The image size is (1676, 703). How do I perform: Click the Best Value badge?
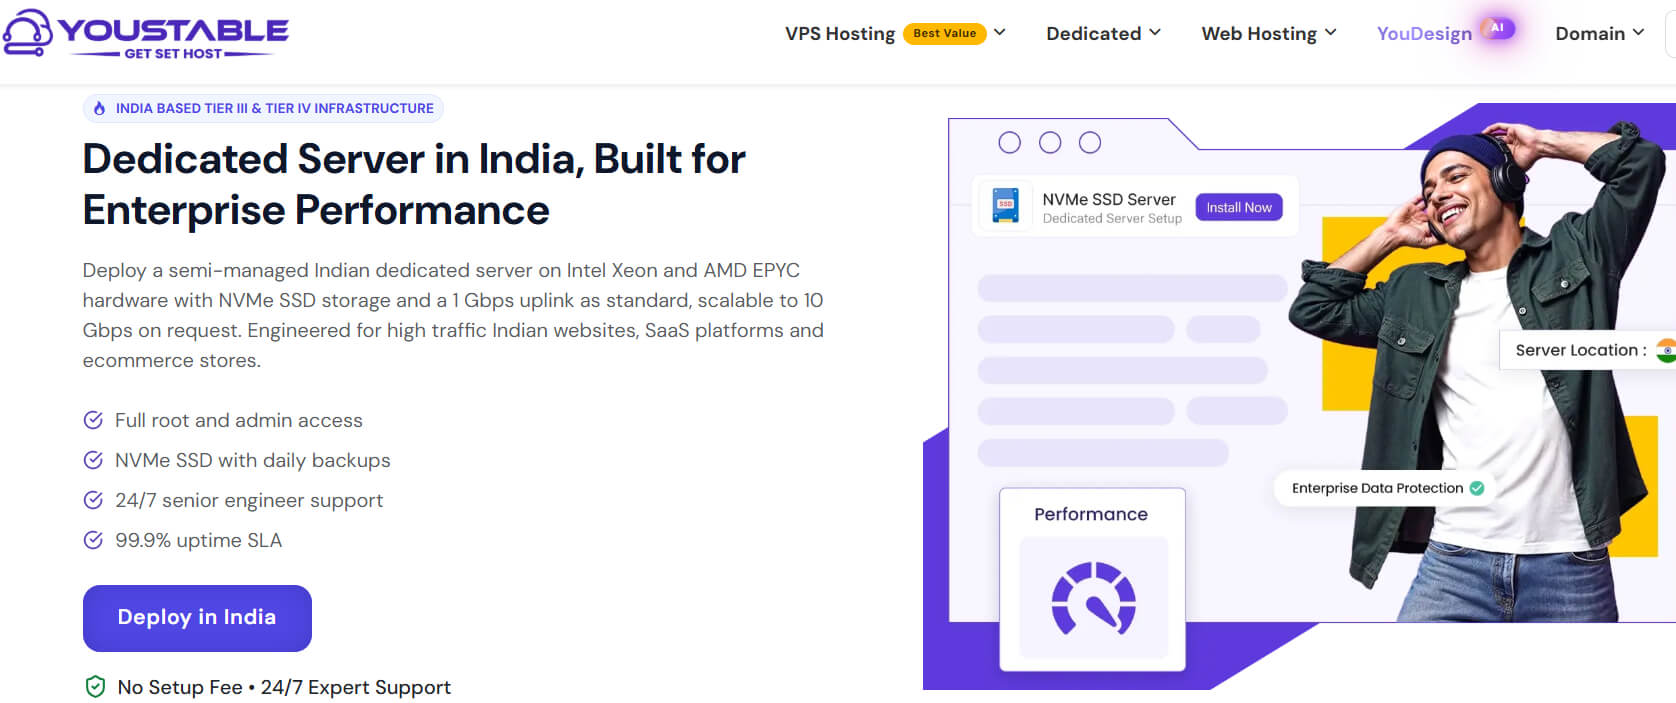pos(944,34)
